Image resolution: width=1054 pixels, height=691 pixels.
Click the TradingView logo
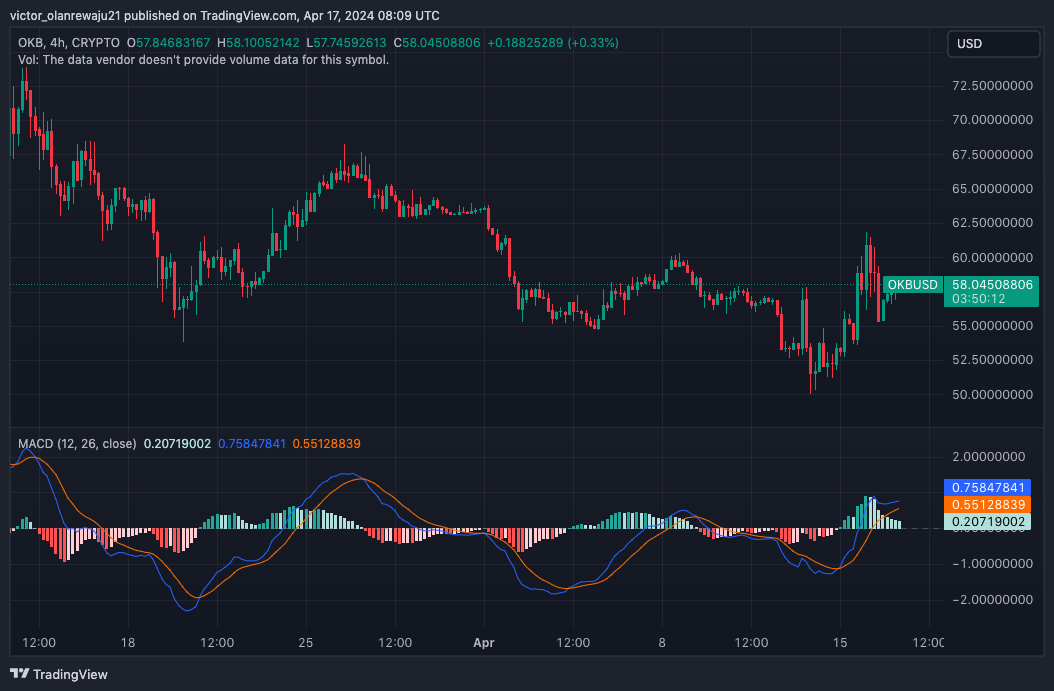(59, 674)
